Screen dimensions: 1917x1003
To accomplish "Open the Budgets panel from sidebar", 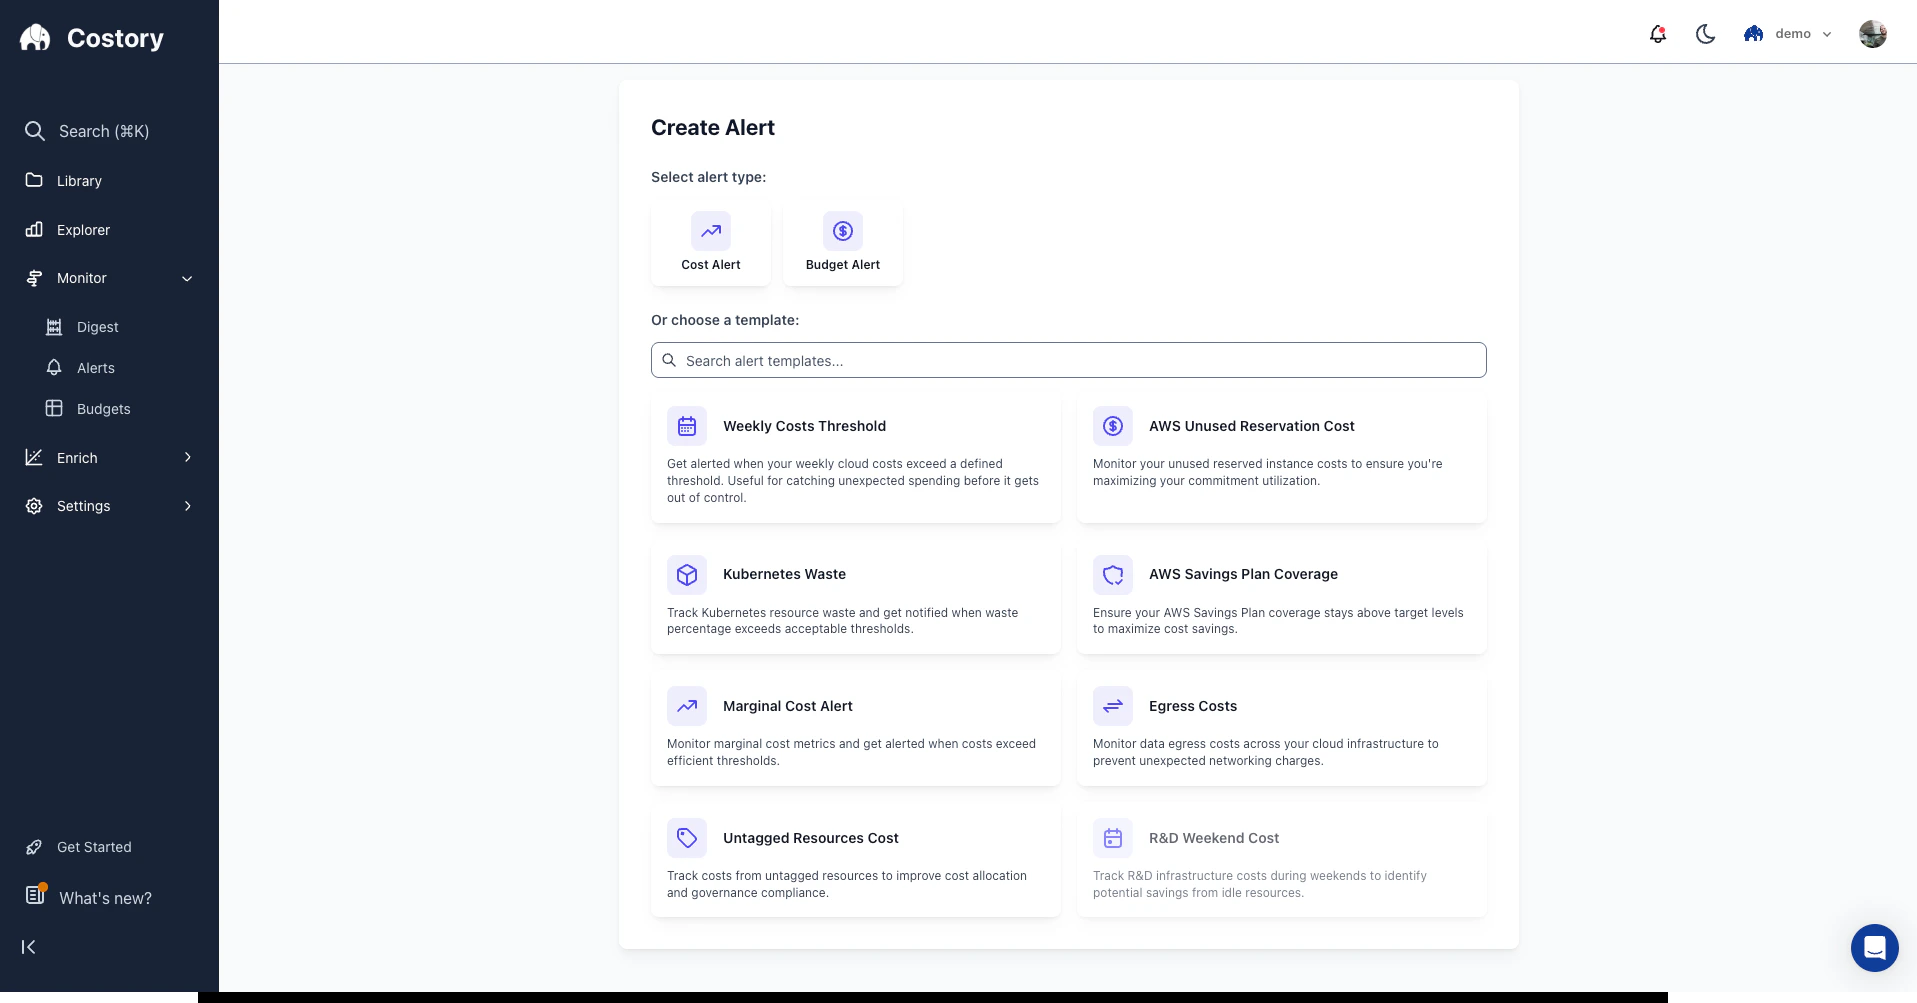I will point(103,409).
